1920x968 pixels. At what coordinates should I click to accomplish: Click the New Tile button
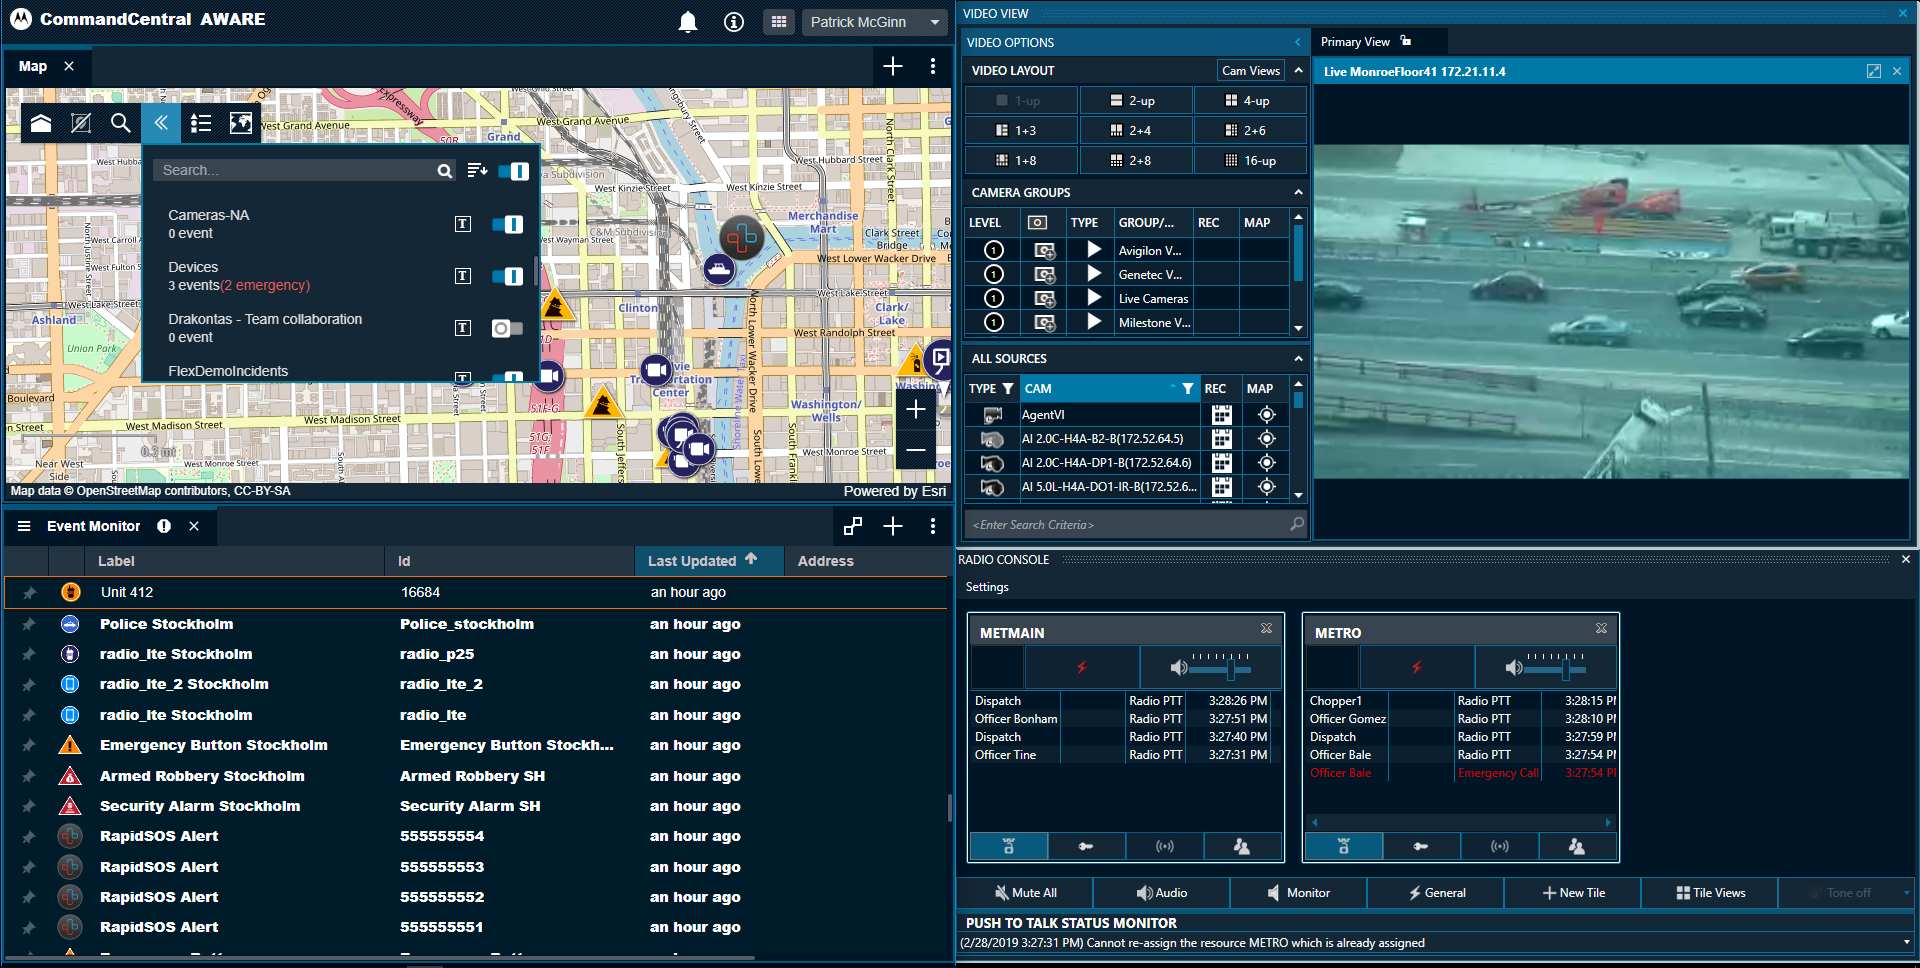pos(1573,893)
